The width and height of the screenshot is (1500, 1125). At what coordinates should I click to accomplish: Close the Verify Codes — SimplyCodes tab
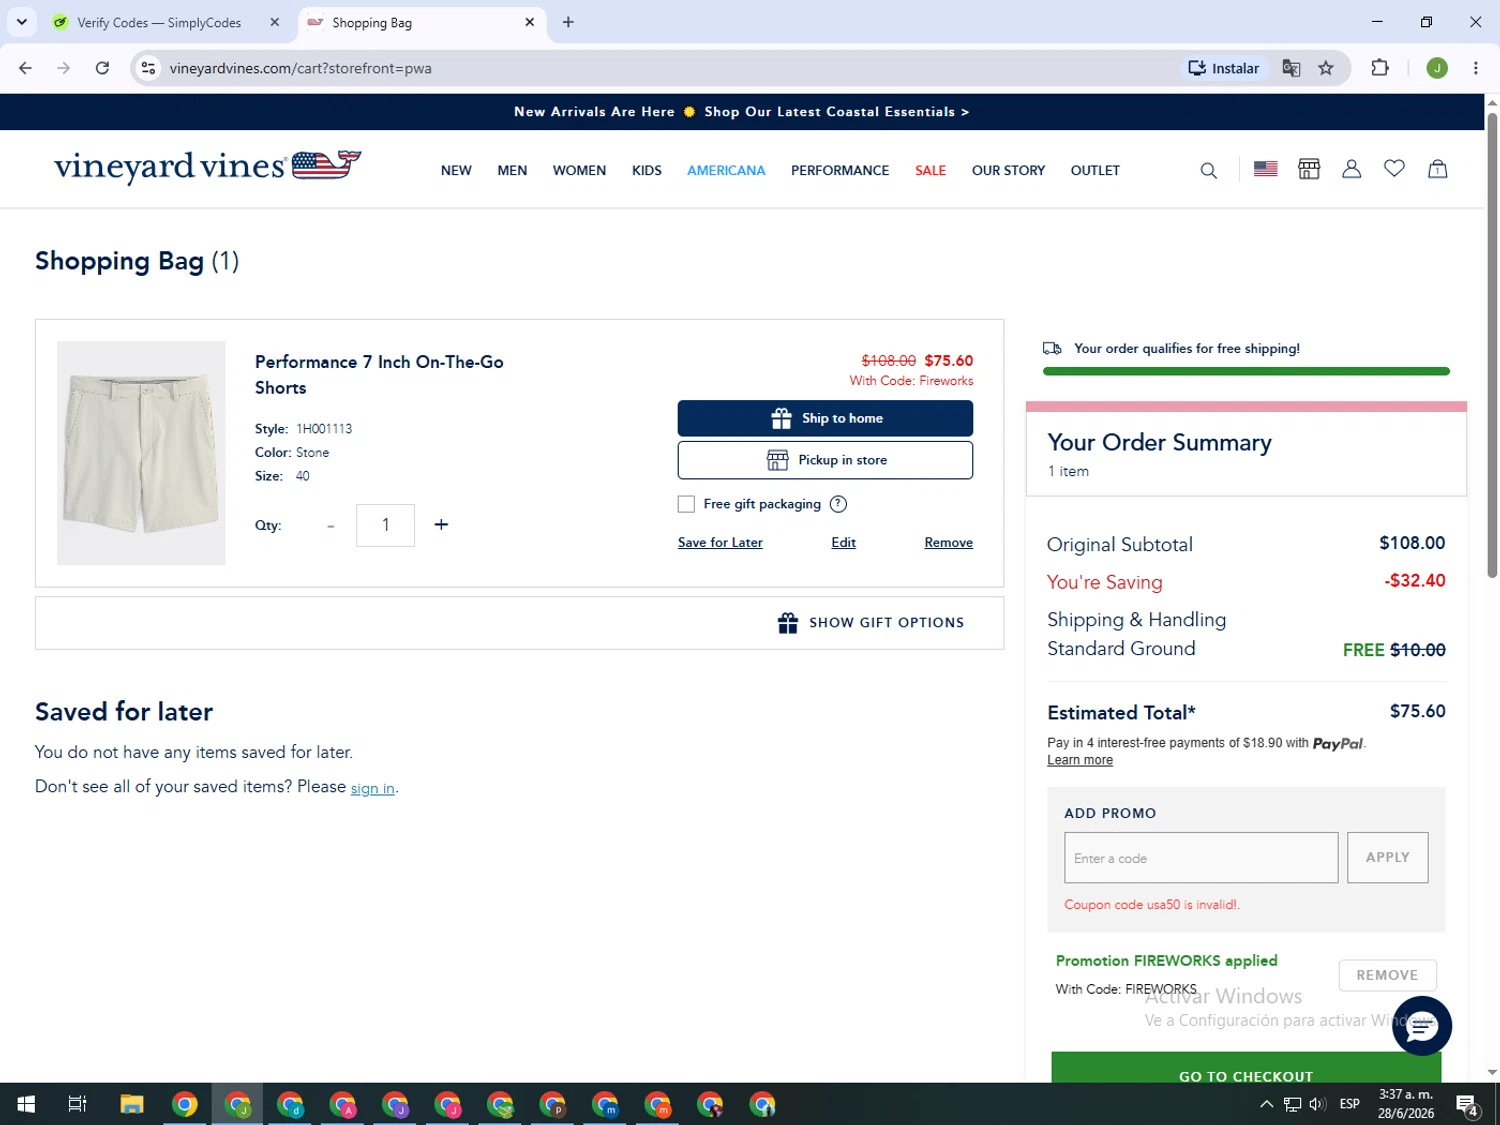pyautogui.click(x=275, y=22)
